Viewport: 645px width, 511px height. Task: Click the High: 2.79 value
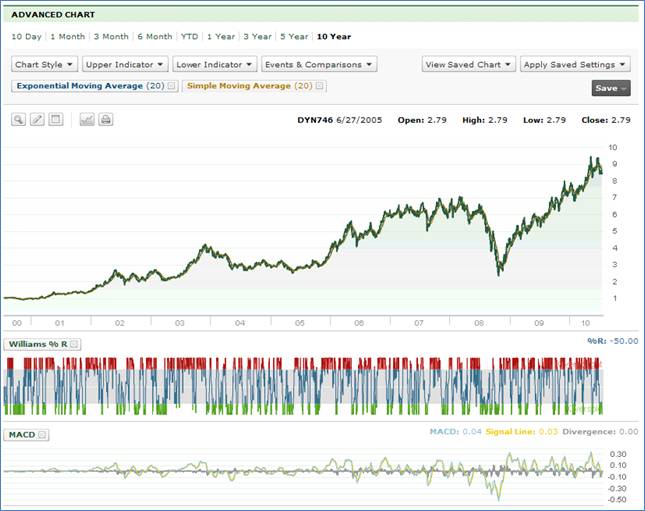485,120
